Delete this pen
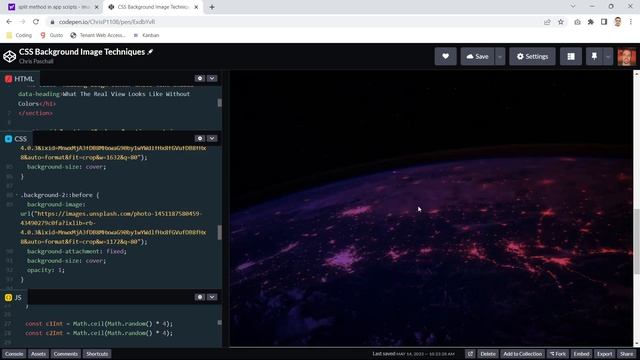640x360 pixels. pyautogui.click(x=488, y=354)
